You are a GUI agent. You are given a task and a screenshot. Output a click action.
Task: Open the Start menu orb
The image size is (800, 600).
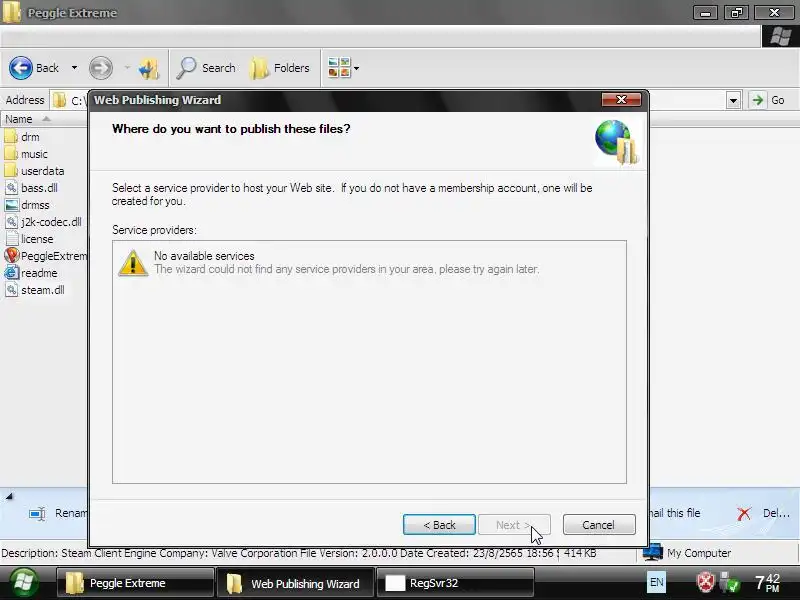pos(23,583)
